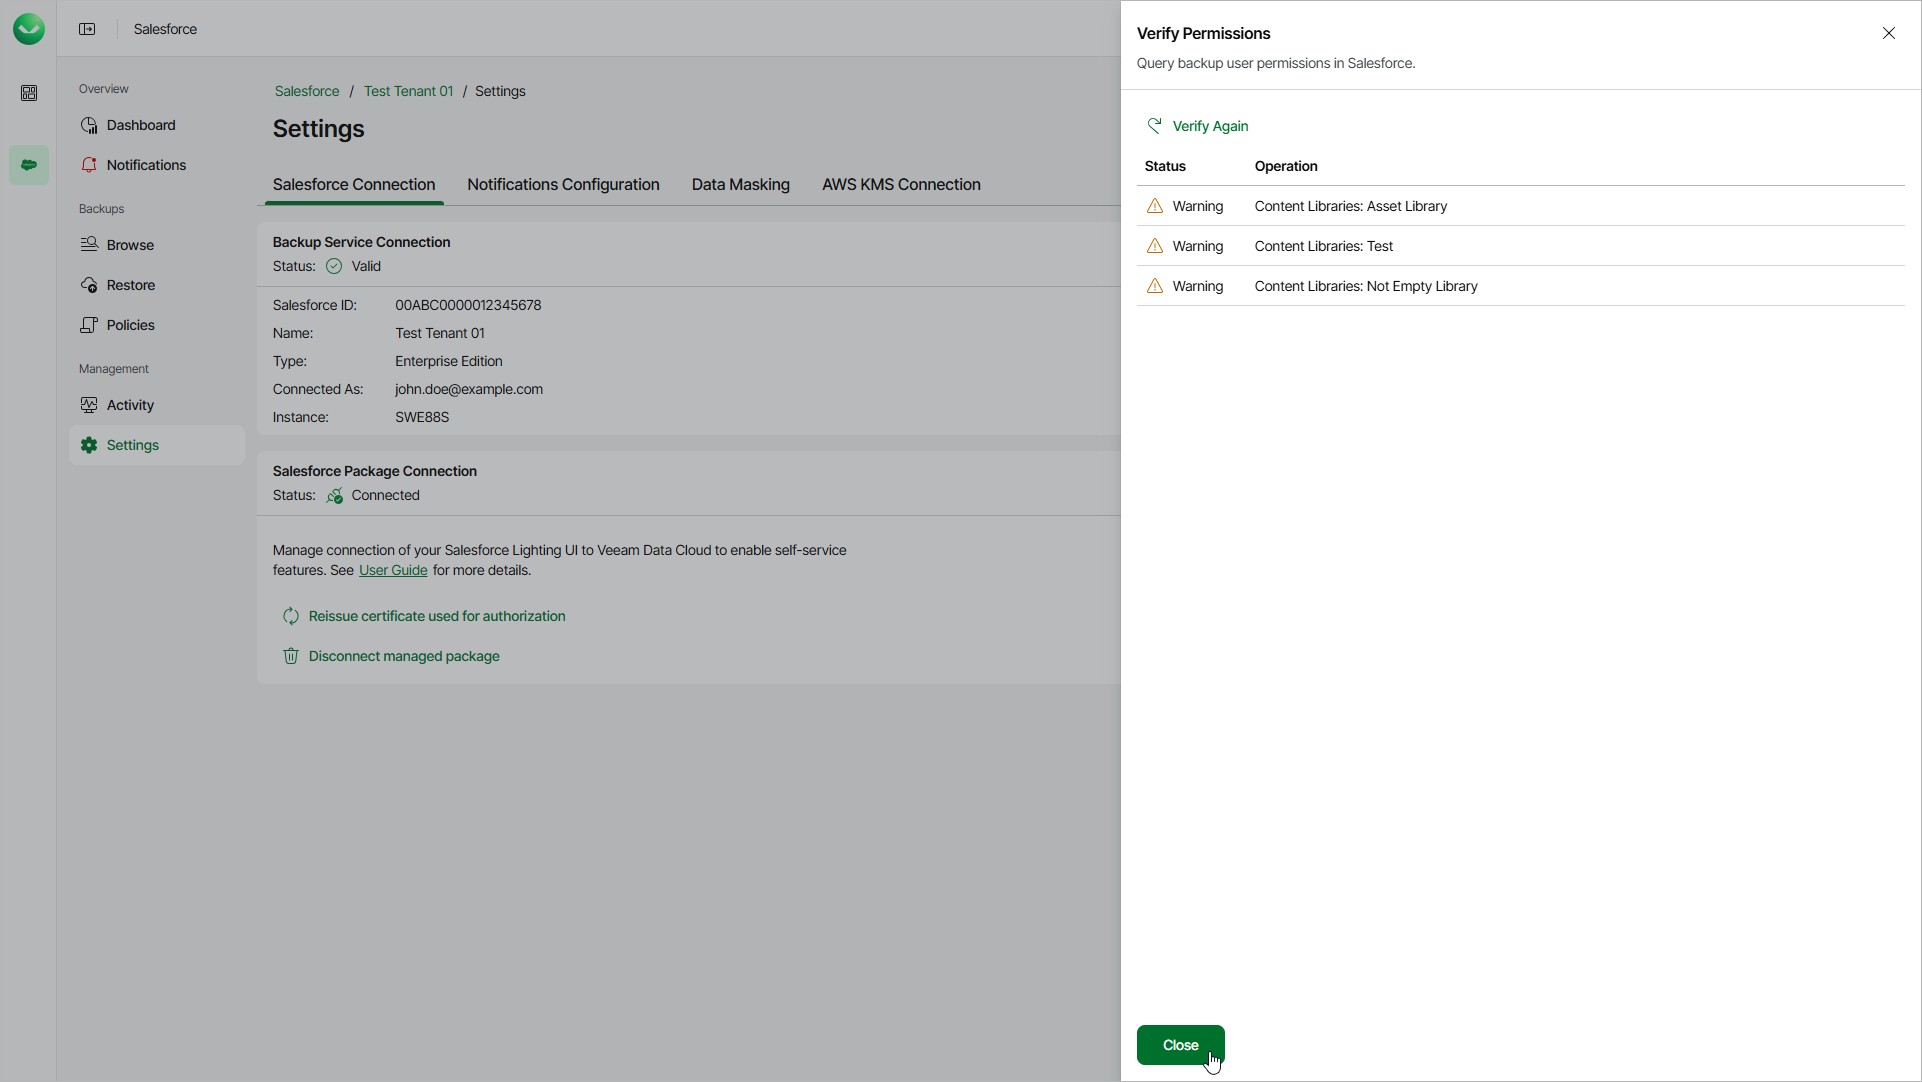Select the Salesforce cloud icon in left rail
This screenshot has width=1922, height=1082.
29,165
